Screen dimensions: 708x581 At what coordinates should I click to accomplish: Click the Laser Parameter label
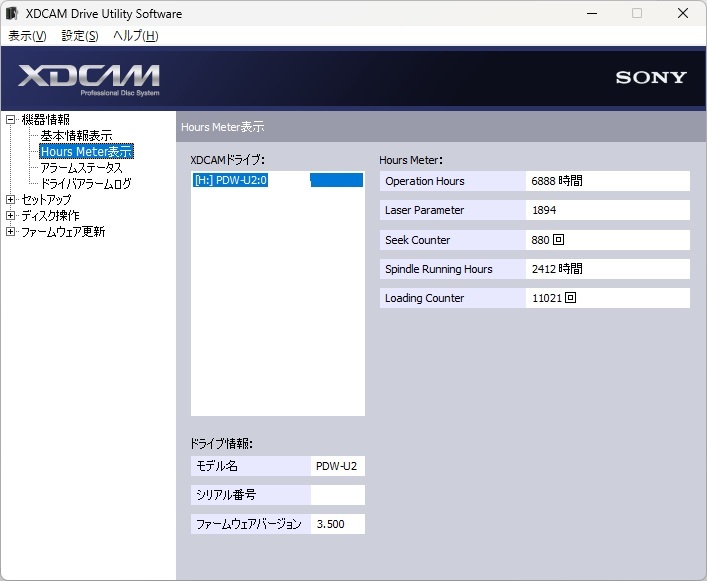pos(452,210)
